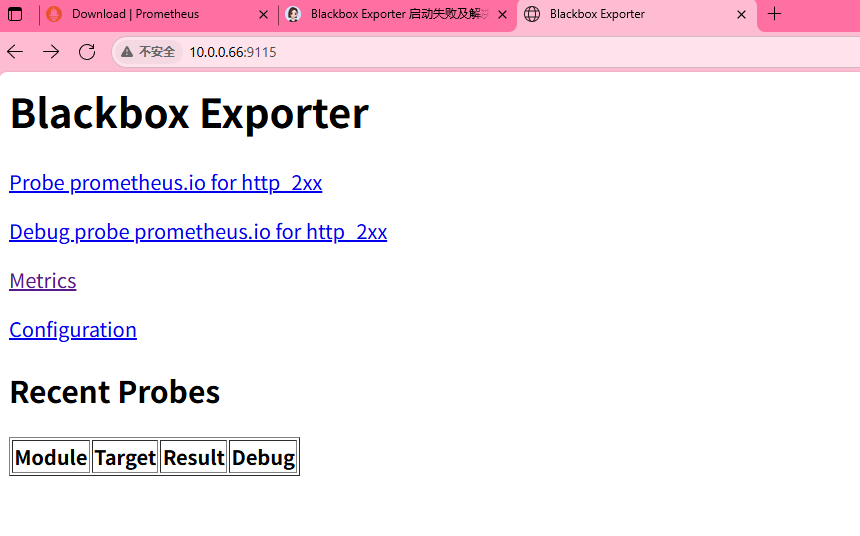
Task: Click the browser forward arrow
Action: coord(51,52)
